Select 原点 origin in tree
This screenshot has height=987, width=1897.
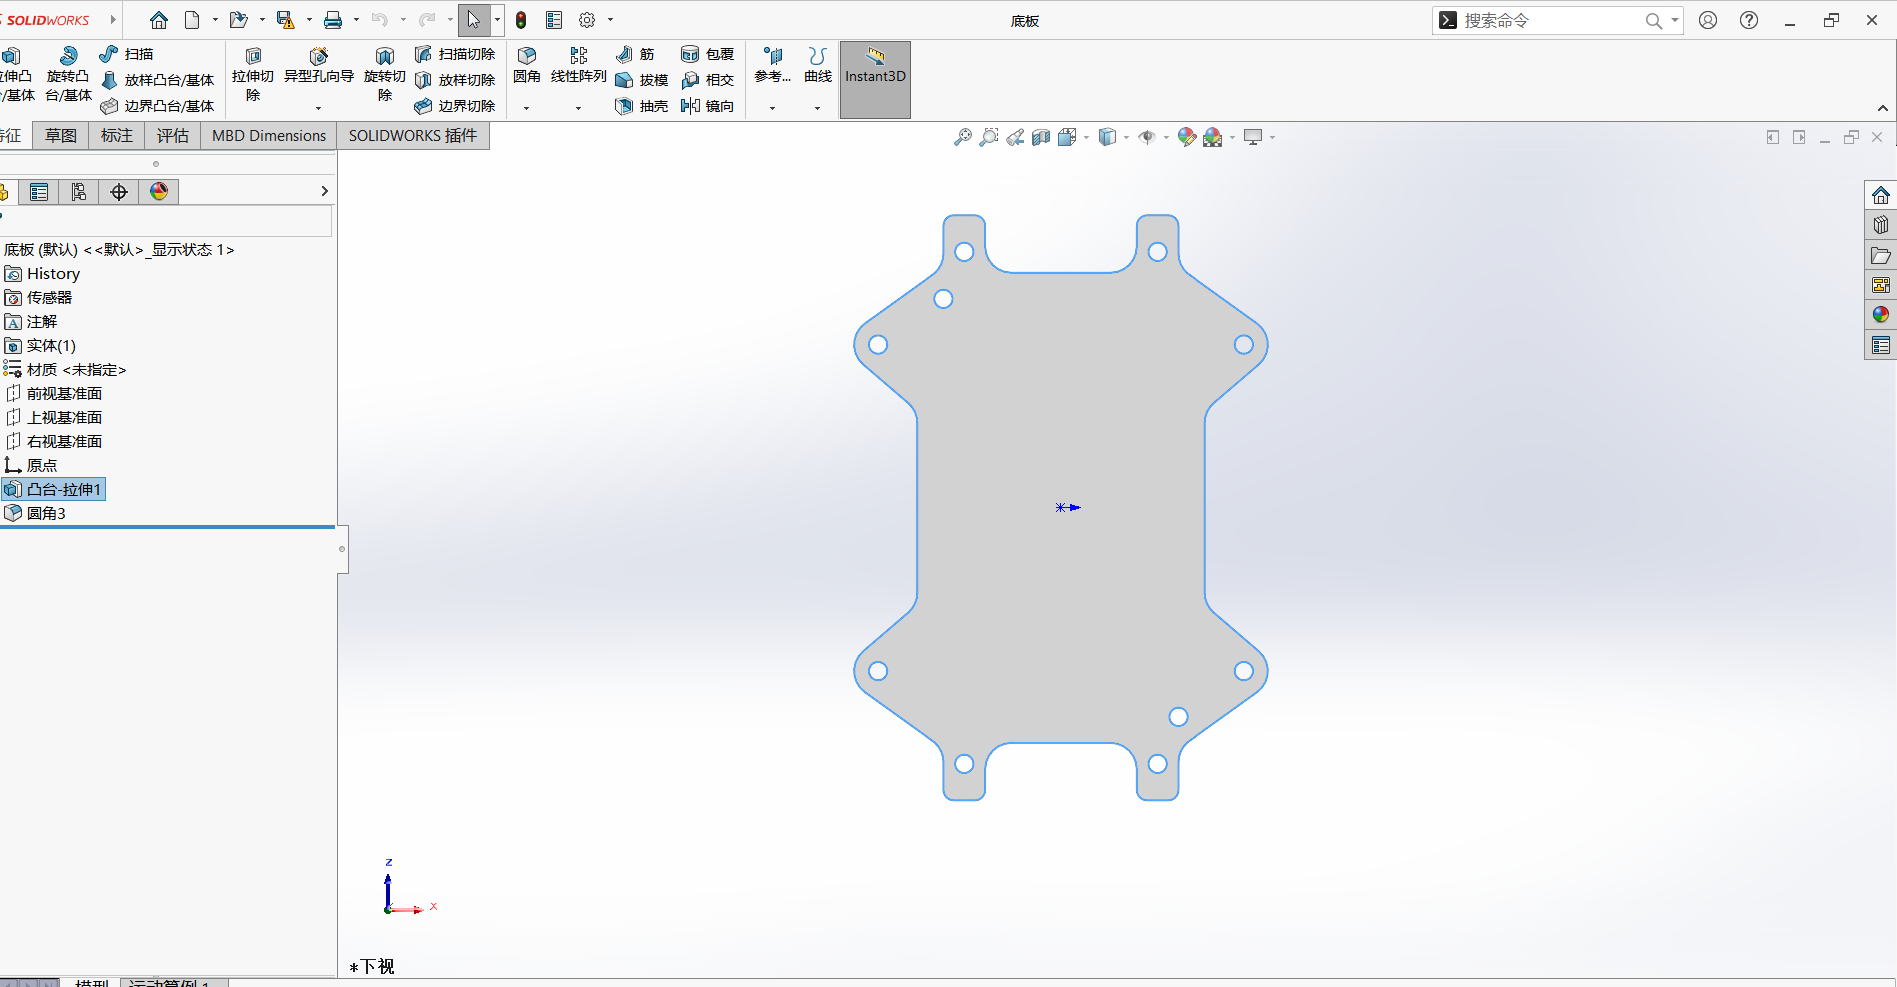click(x=31, y=466)
